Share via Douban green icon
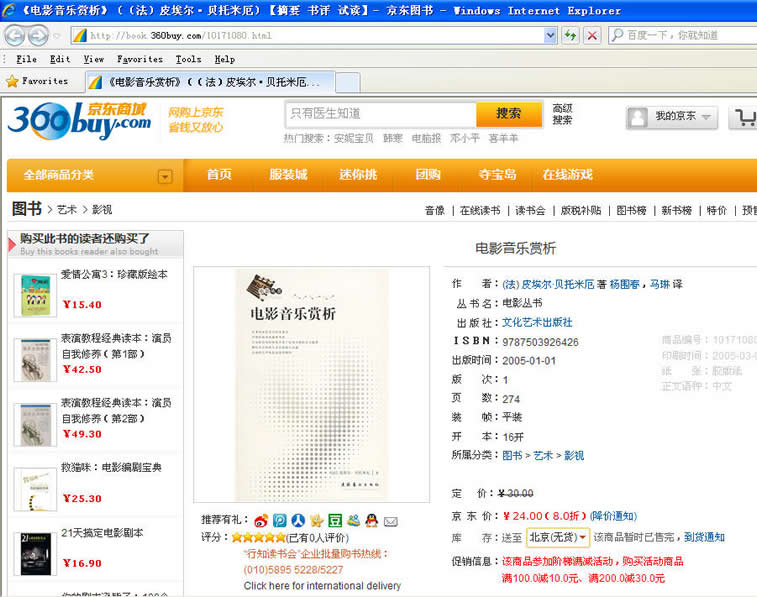 [x=335, y=520]
